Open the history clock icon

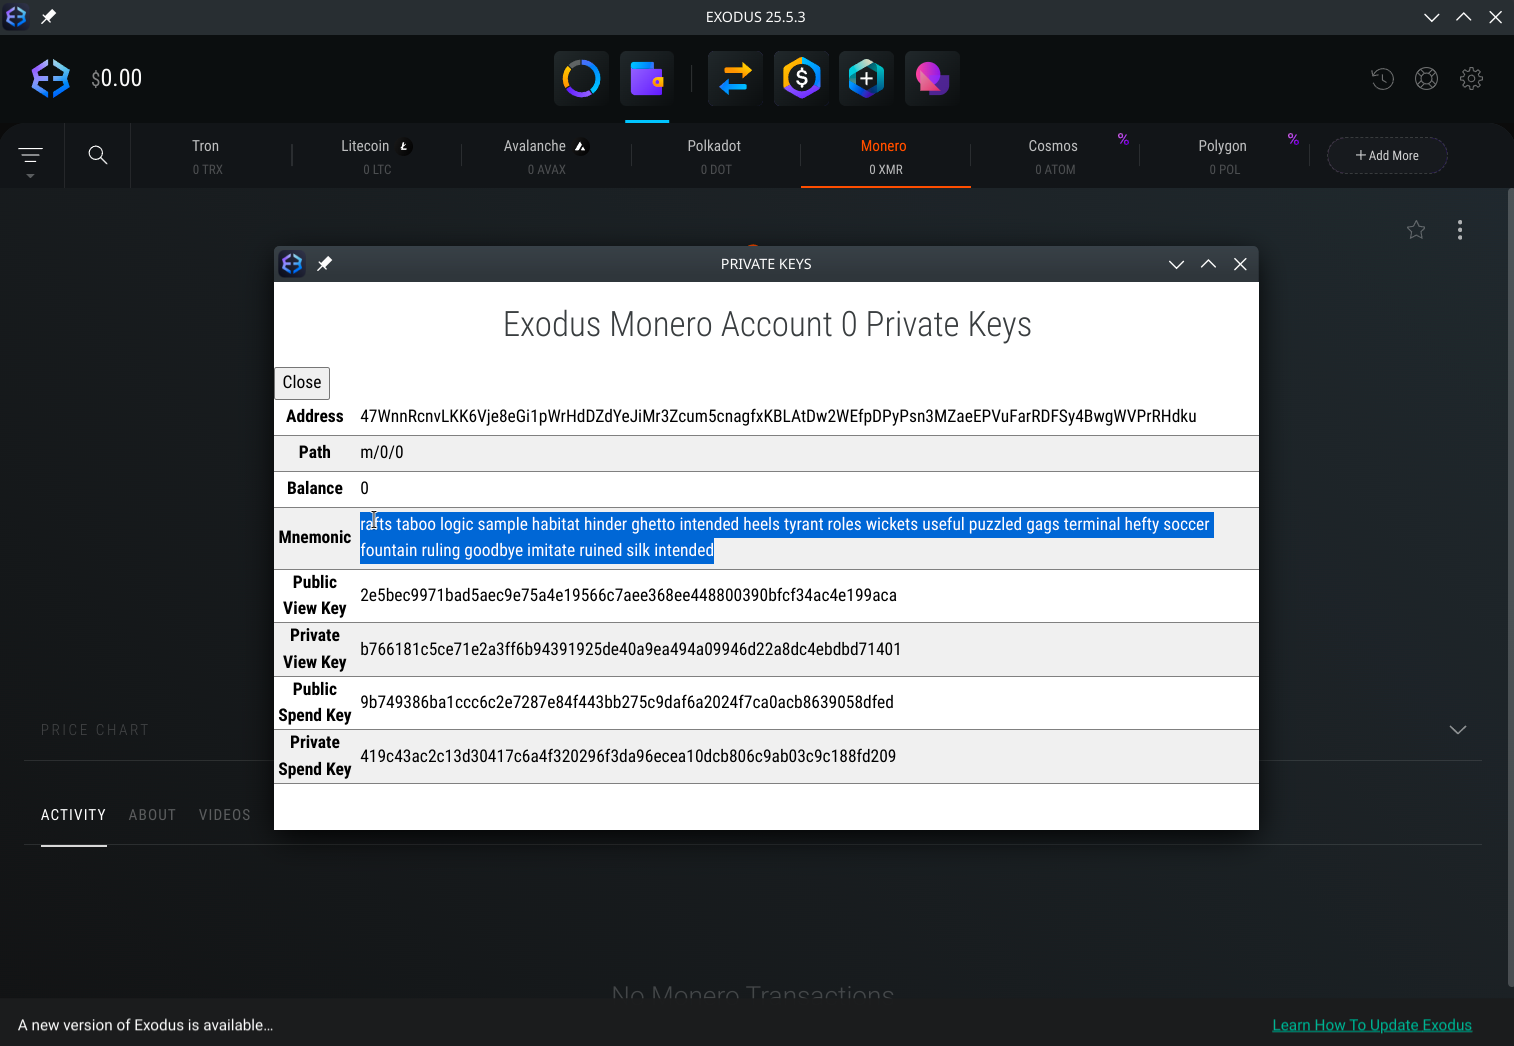pyautogui.click(x=1382, y=78)
